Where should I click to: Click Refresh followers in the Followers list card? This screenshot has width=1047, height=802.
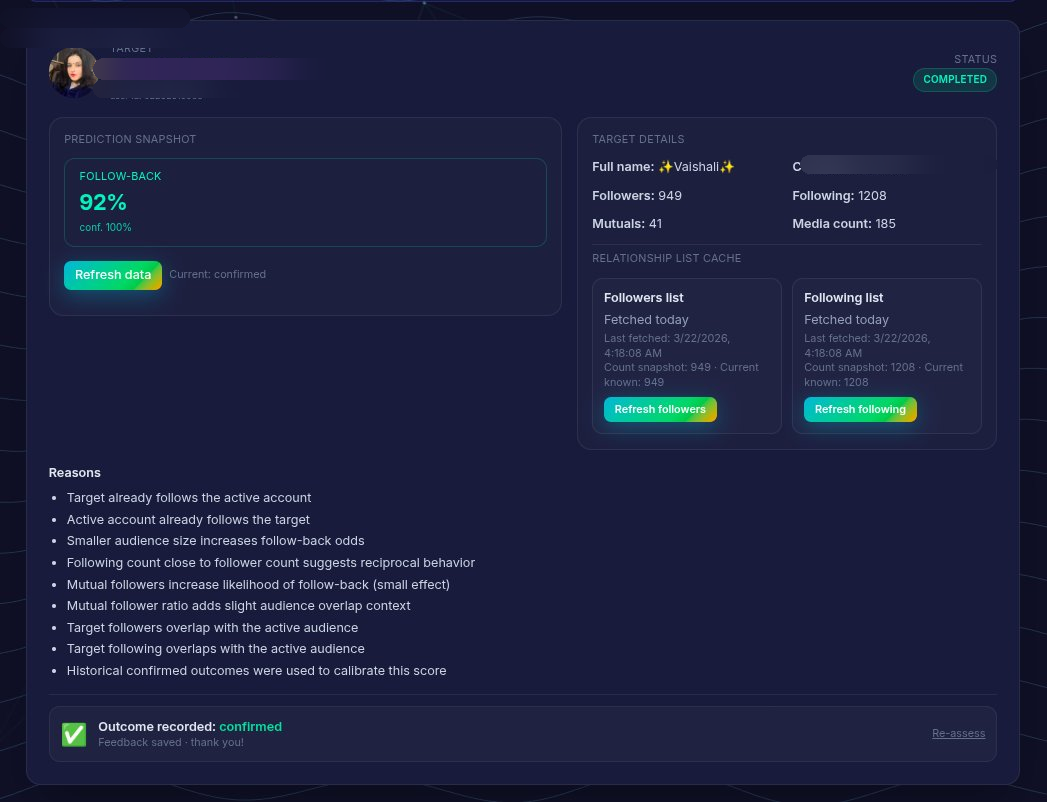pos(660,409)
